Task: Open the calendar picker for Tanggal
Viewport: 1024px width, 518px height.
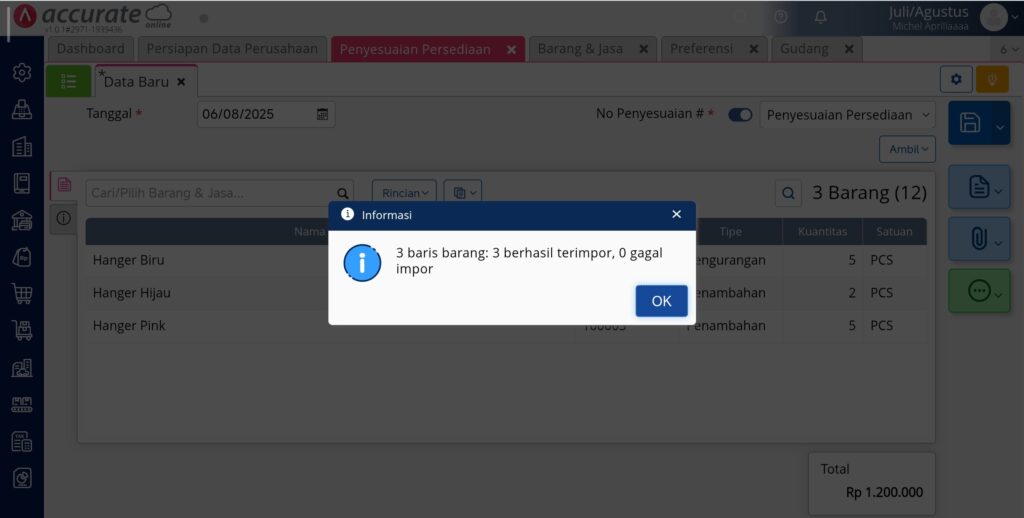Action: click(x=322, y=114)
